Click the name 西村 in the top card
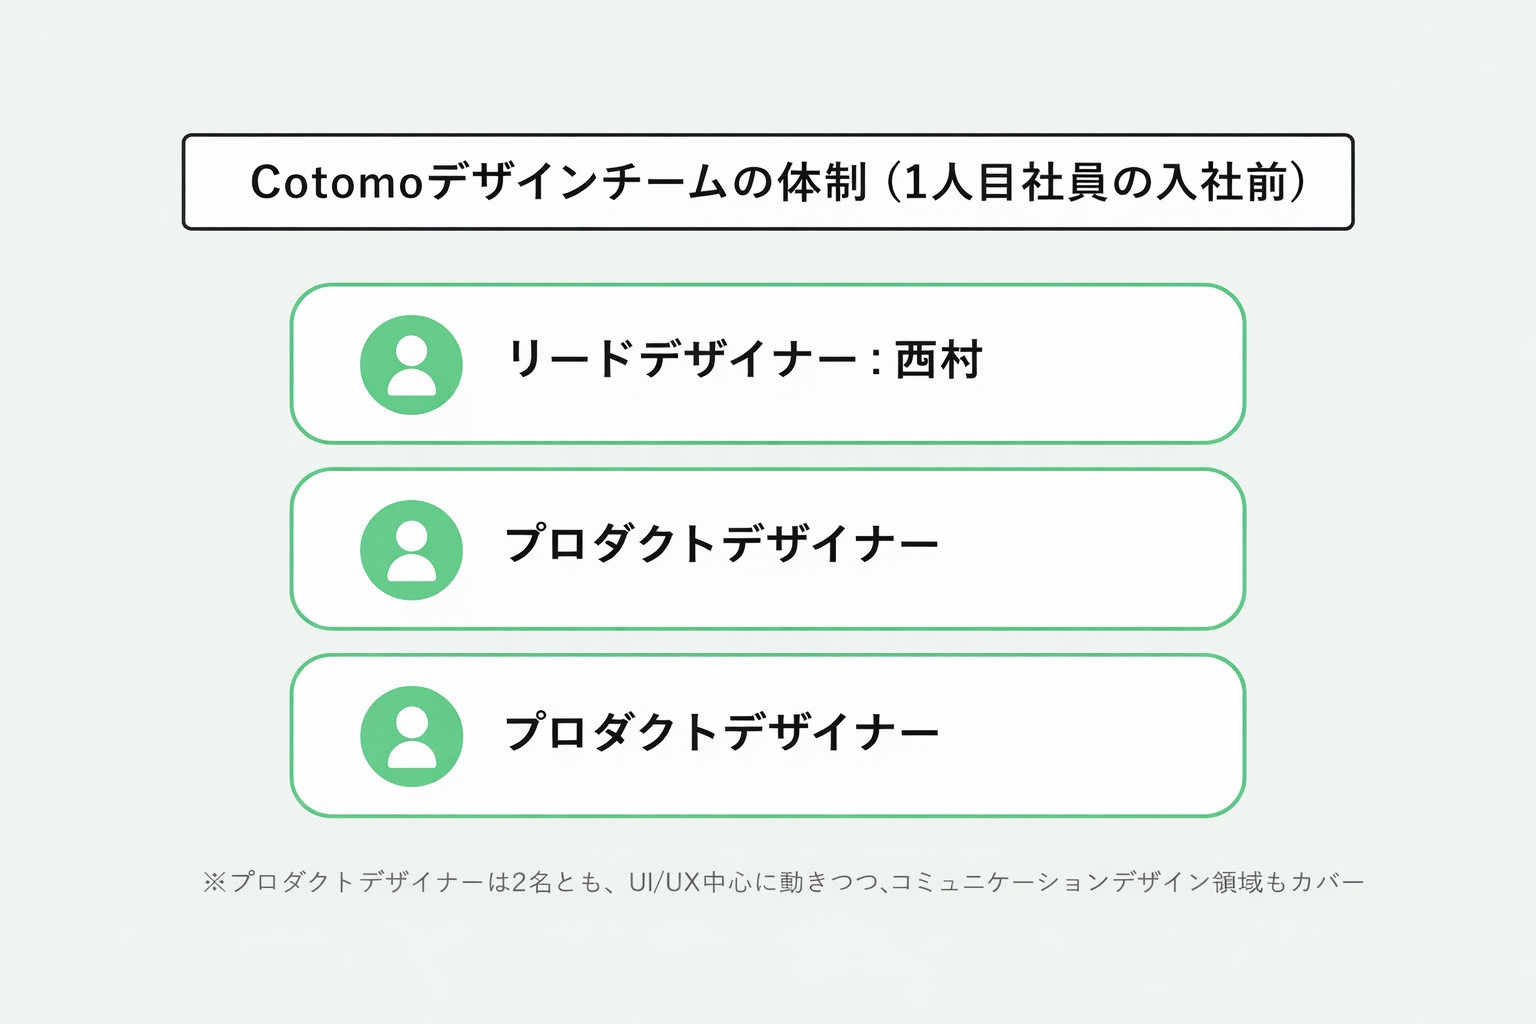Screen dimensions: 1536x1024 click(939, 360)
